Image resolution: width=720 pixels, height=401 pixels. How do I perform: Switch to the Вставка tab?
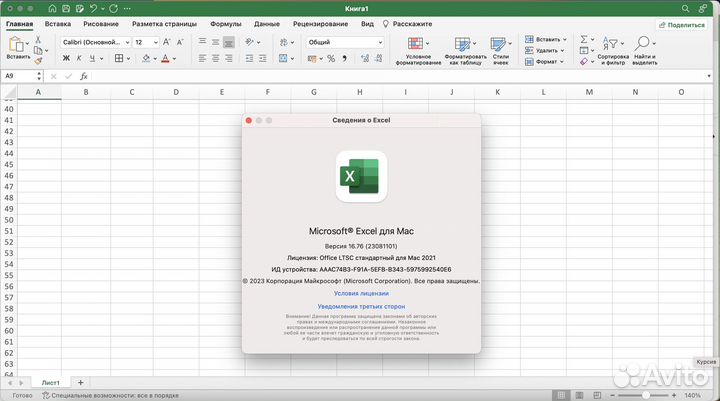[x=58, y=24]
